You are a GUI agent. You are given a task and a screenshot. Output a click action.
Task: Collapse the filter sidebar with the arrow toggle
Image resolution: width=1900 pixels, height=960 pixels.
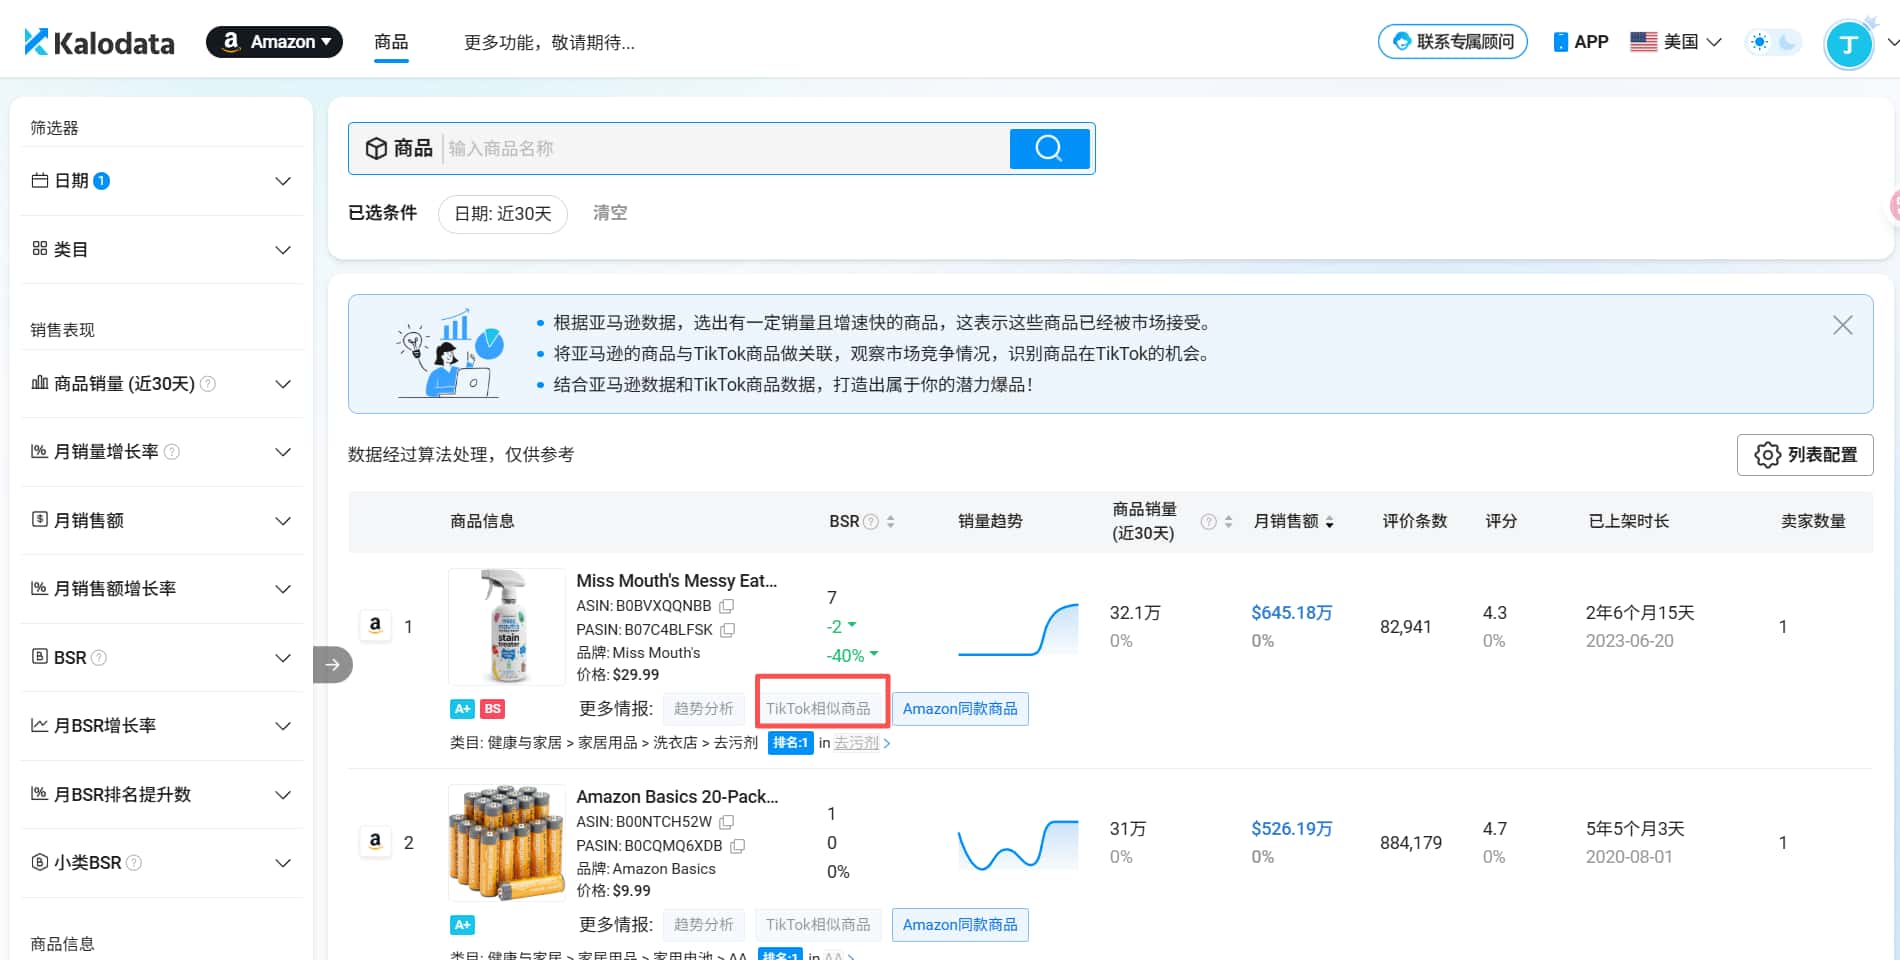click(x=332, y=663)
